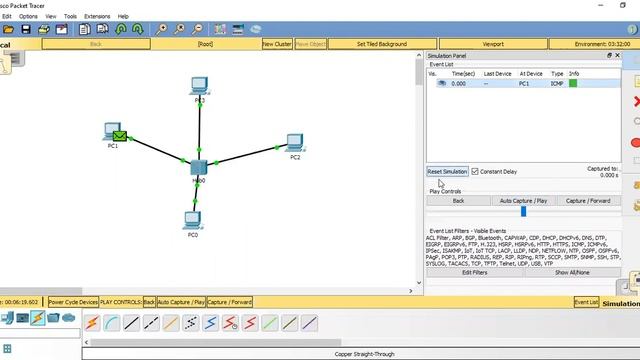The image size is (640, 360).
Task: Select the light blue Console cable
Action: pos(112,323)
